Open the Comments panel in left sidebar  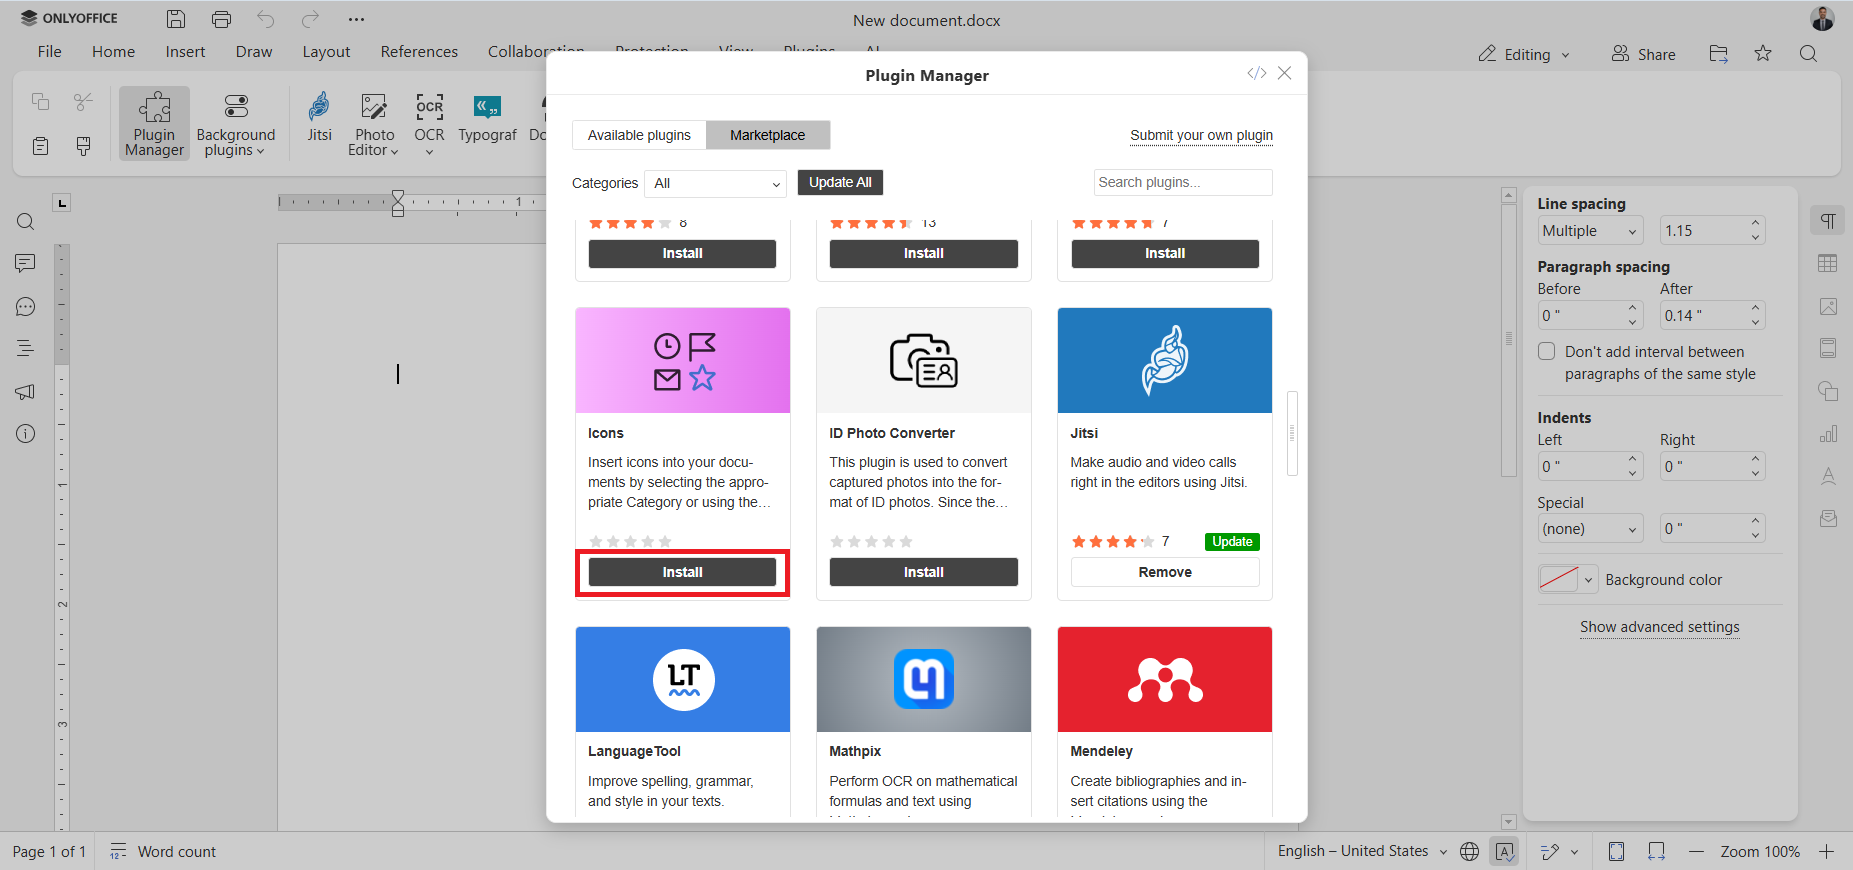(x=26, y=263)
